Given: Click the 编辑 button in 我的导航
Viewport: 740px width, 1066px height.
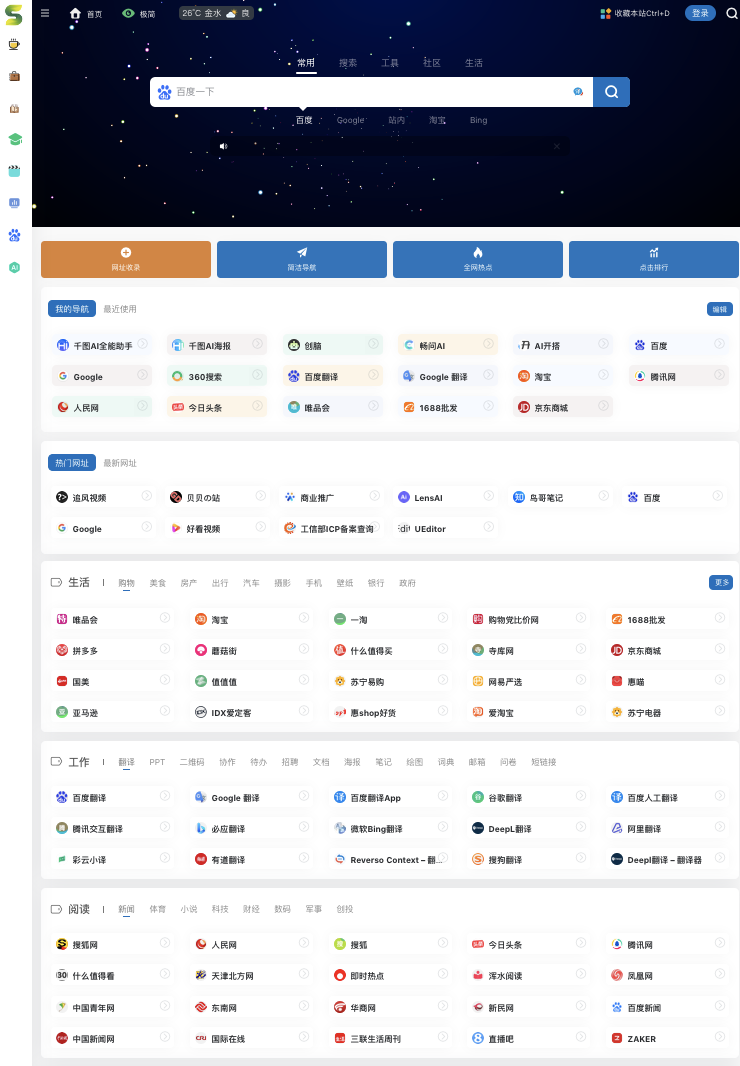Looking at the screenshot, I should click(720, 309).
